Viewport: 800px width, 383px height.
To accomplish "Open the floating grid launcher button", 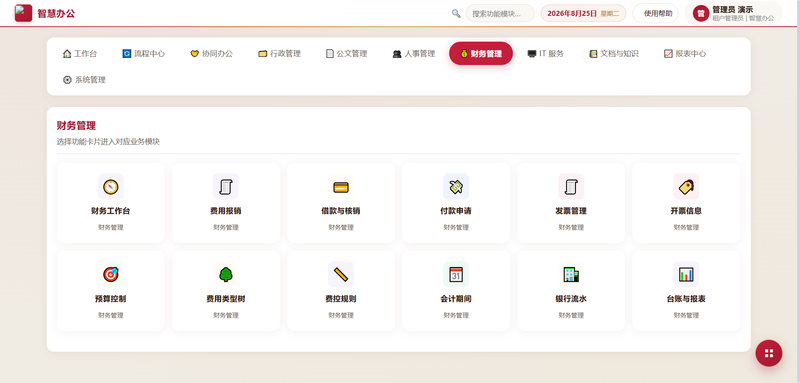I will coord(769,353).
